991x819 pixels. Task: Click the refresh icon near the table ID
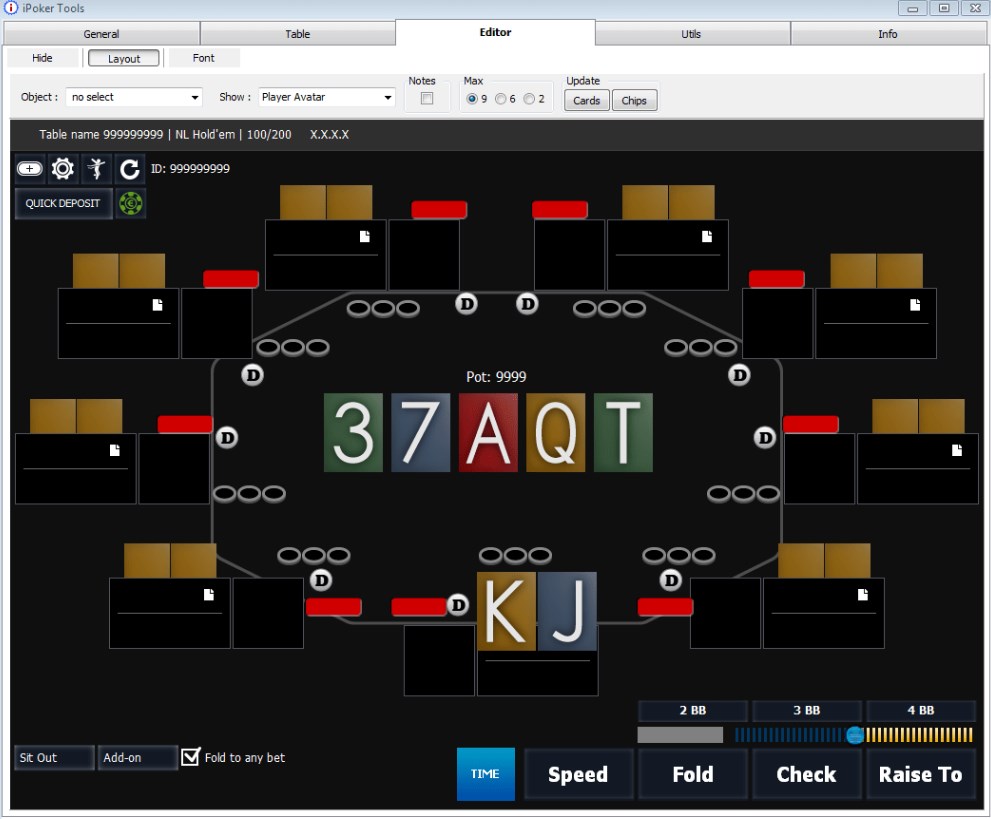tap(129, 168)
